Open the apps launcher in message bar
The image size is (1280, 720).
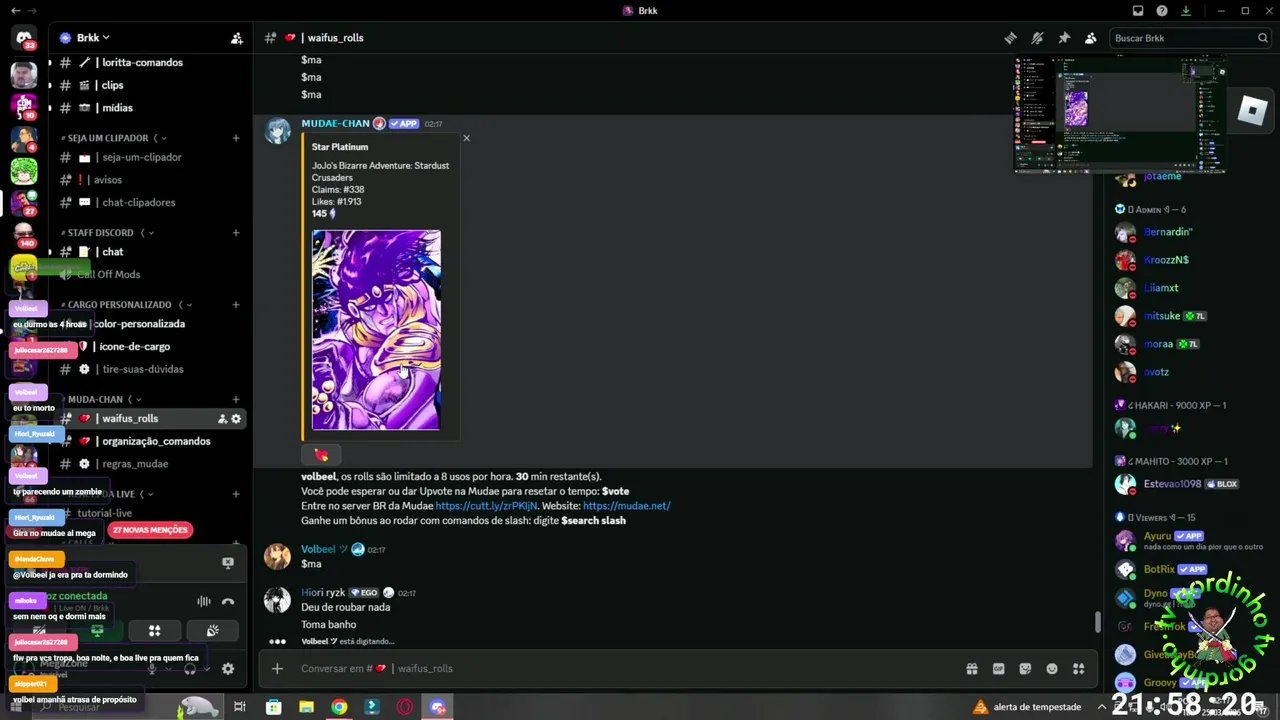point(1078,669)
